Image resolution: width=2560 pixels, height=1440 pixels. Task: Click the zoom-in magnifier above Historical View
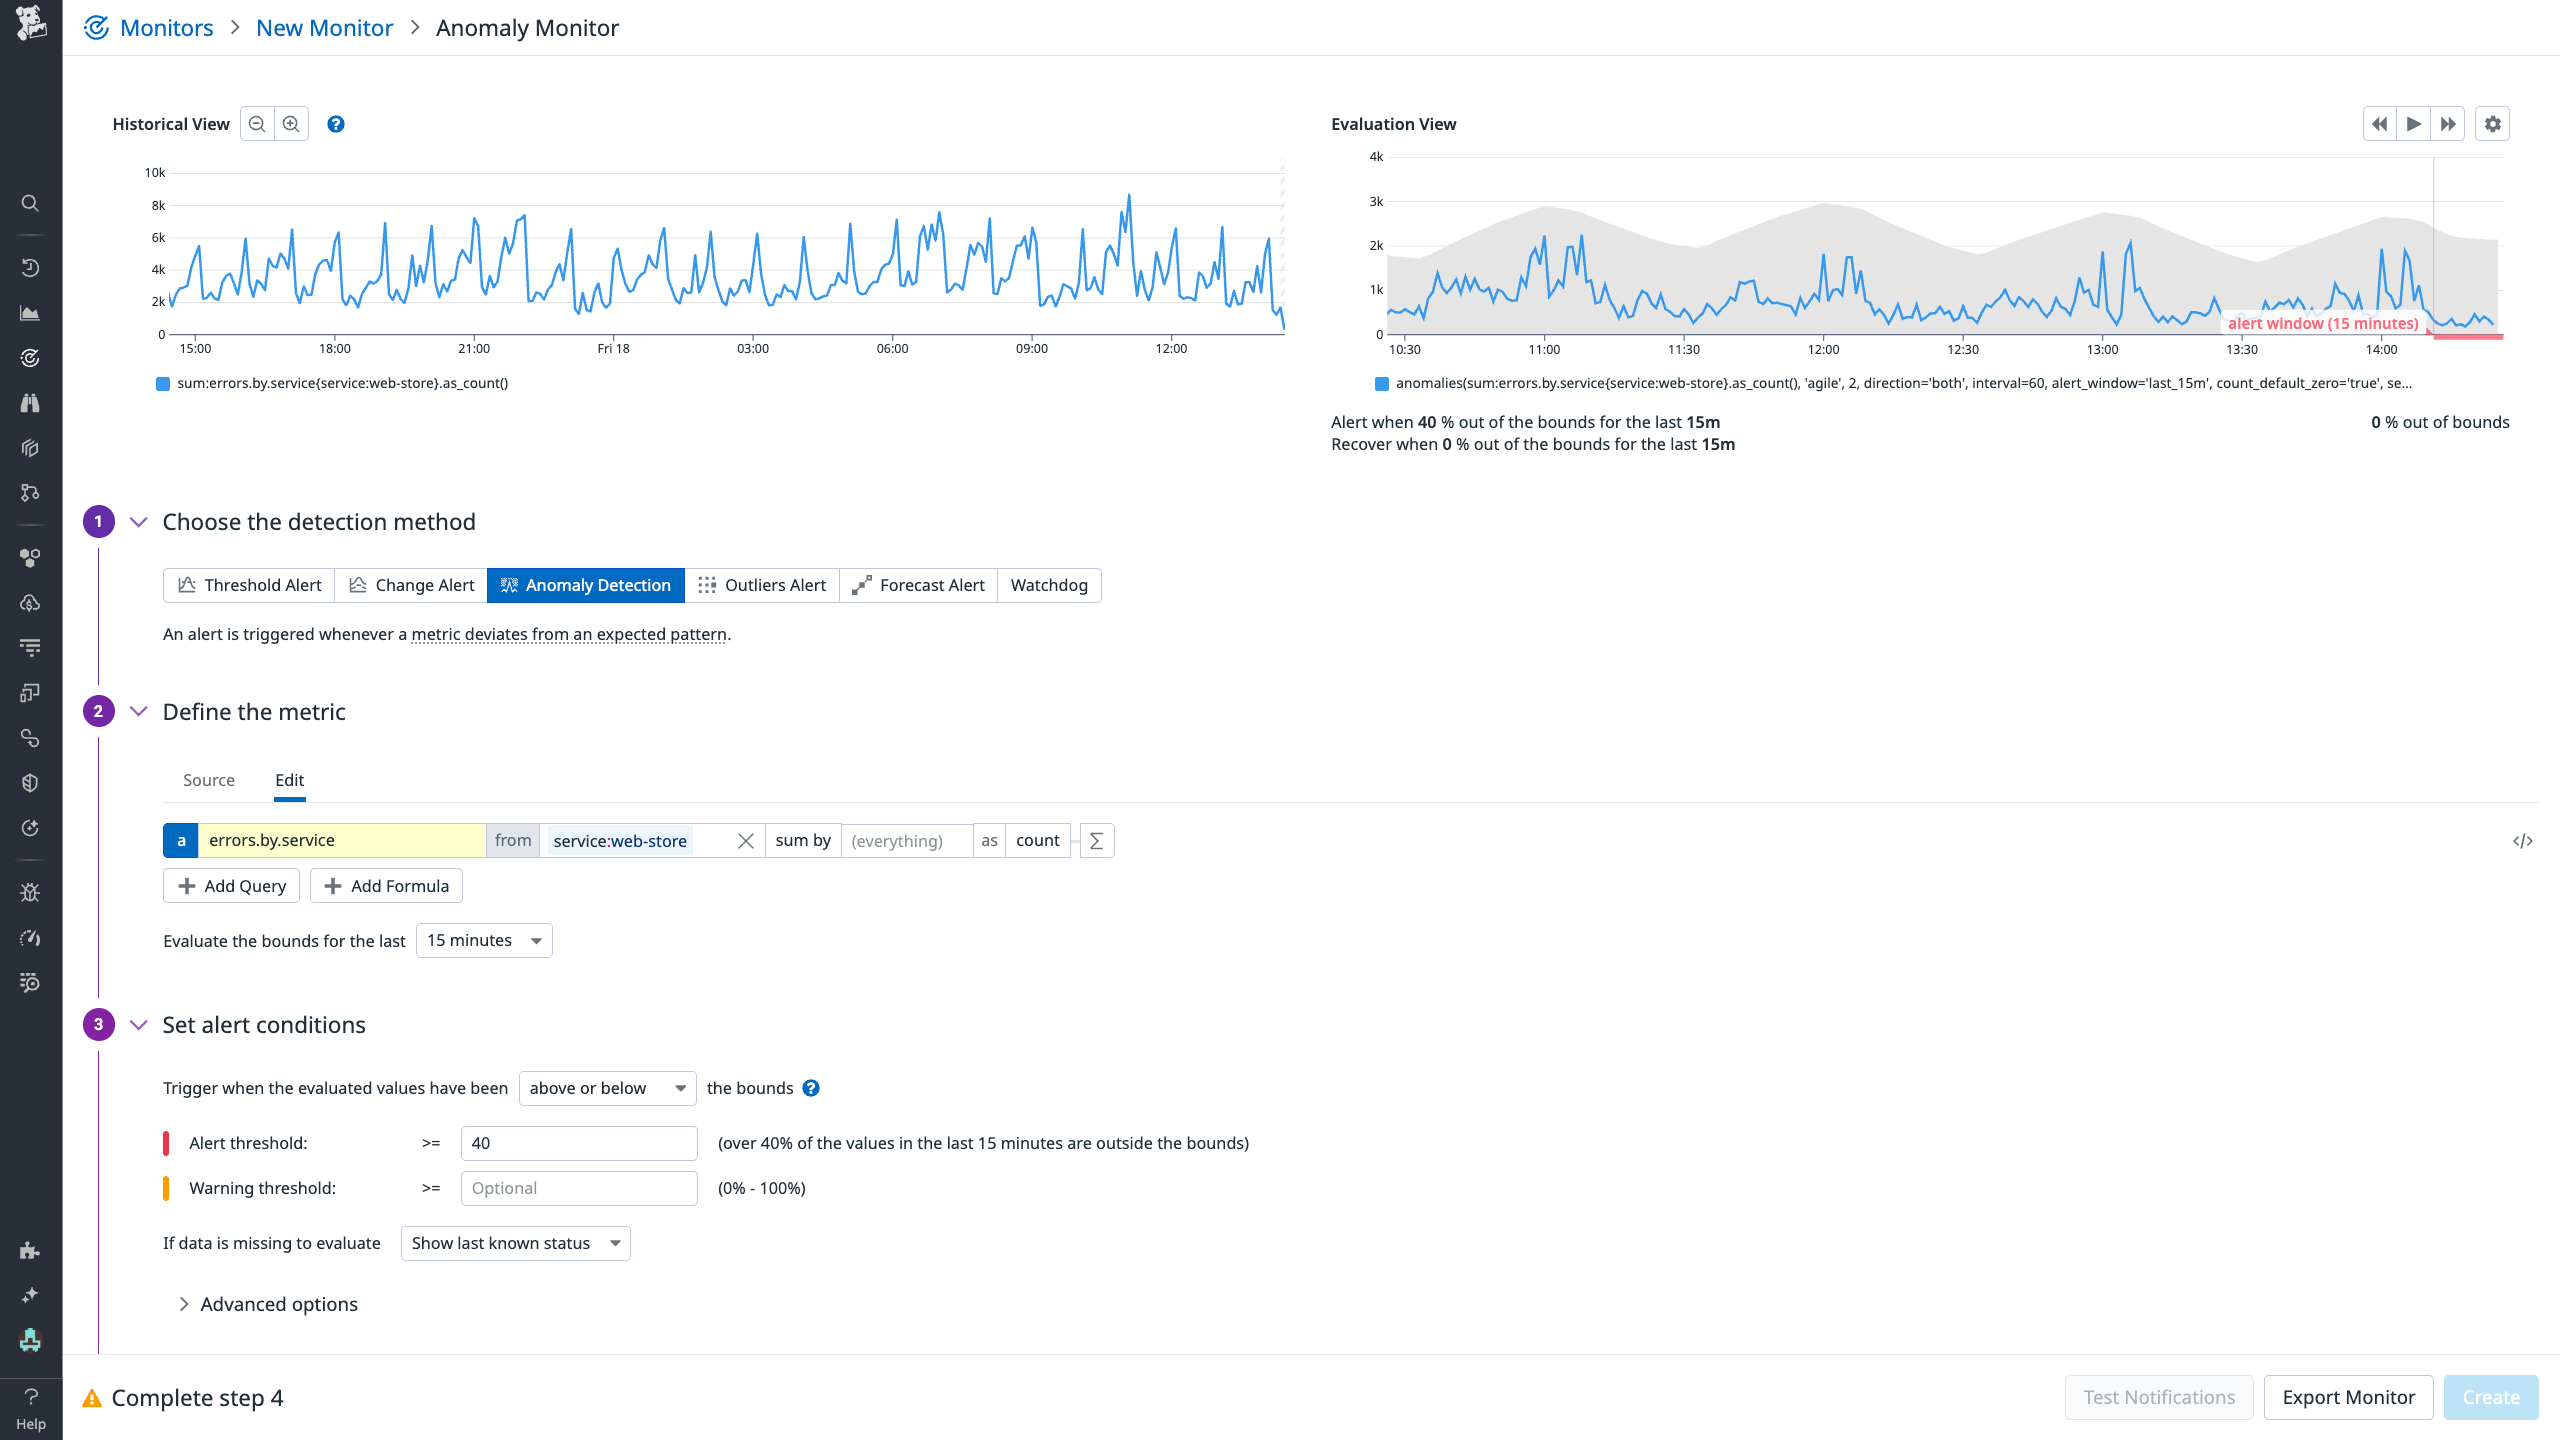(291, 123)
